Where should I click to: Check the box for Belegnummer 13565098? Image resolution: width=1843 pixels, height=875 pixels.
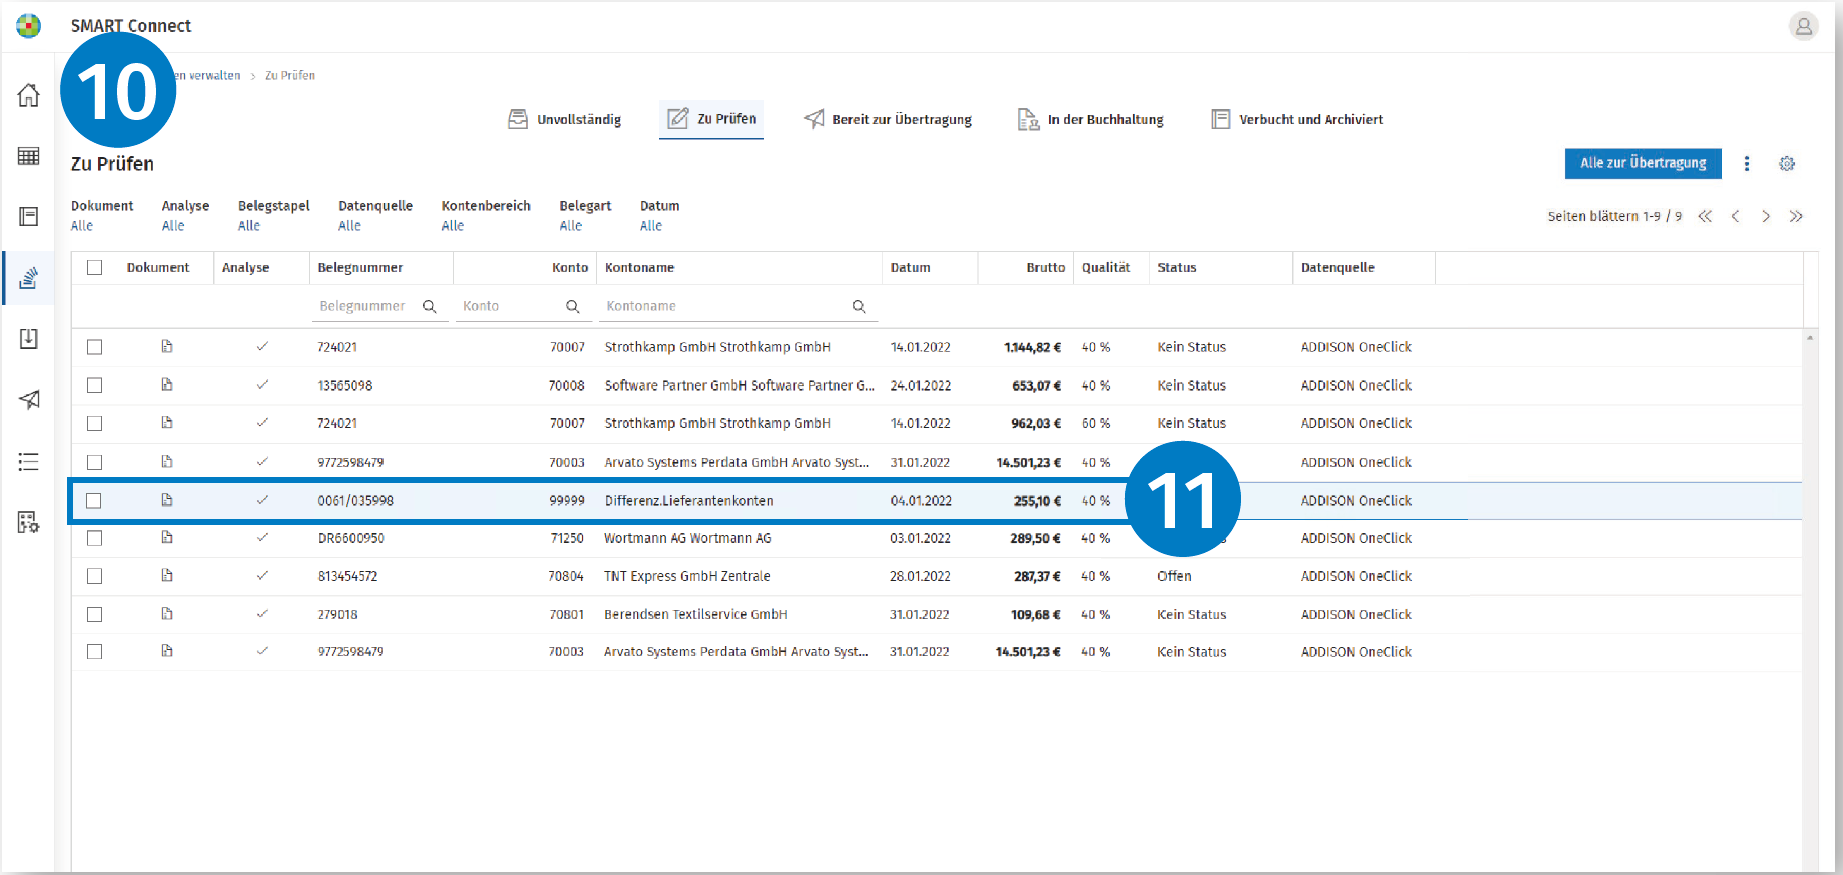click(95, 386)
